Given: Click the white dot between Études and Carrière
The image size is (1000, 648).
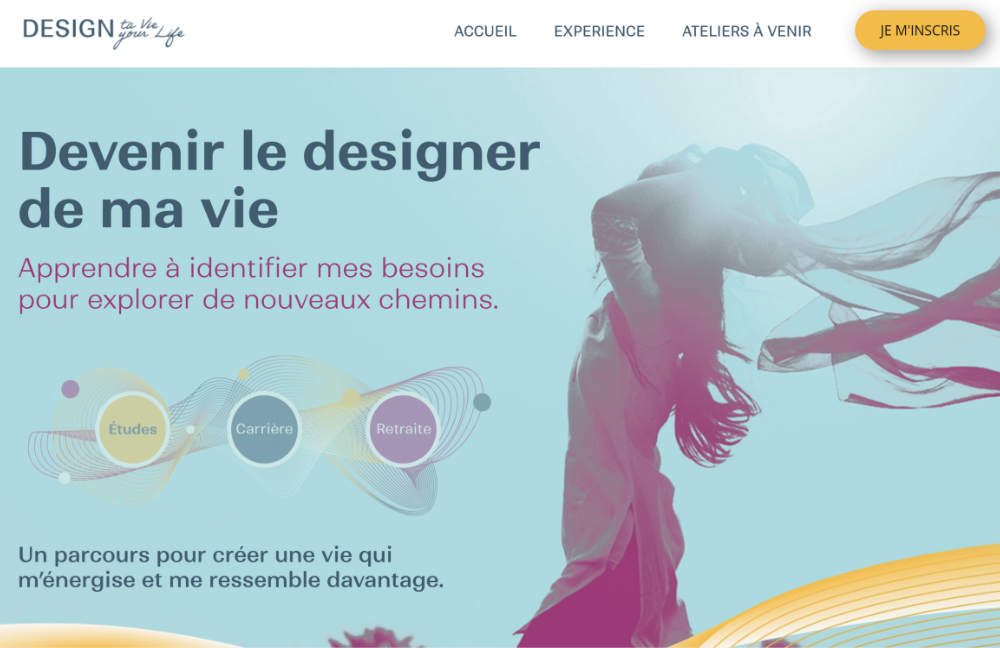Looking at the screenshot, I should (190, 429).
